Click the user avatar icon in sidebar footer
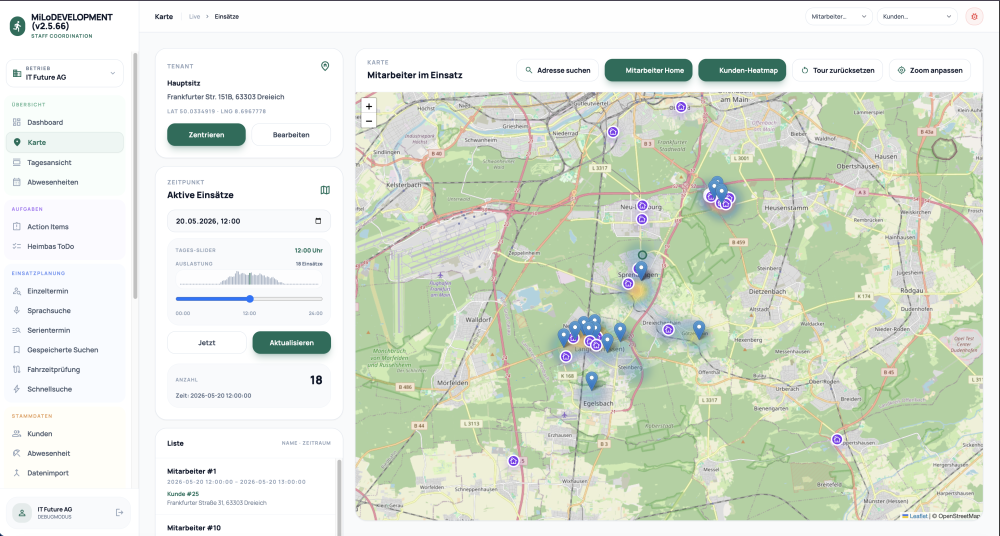1000x536 pixels. 22,512
